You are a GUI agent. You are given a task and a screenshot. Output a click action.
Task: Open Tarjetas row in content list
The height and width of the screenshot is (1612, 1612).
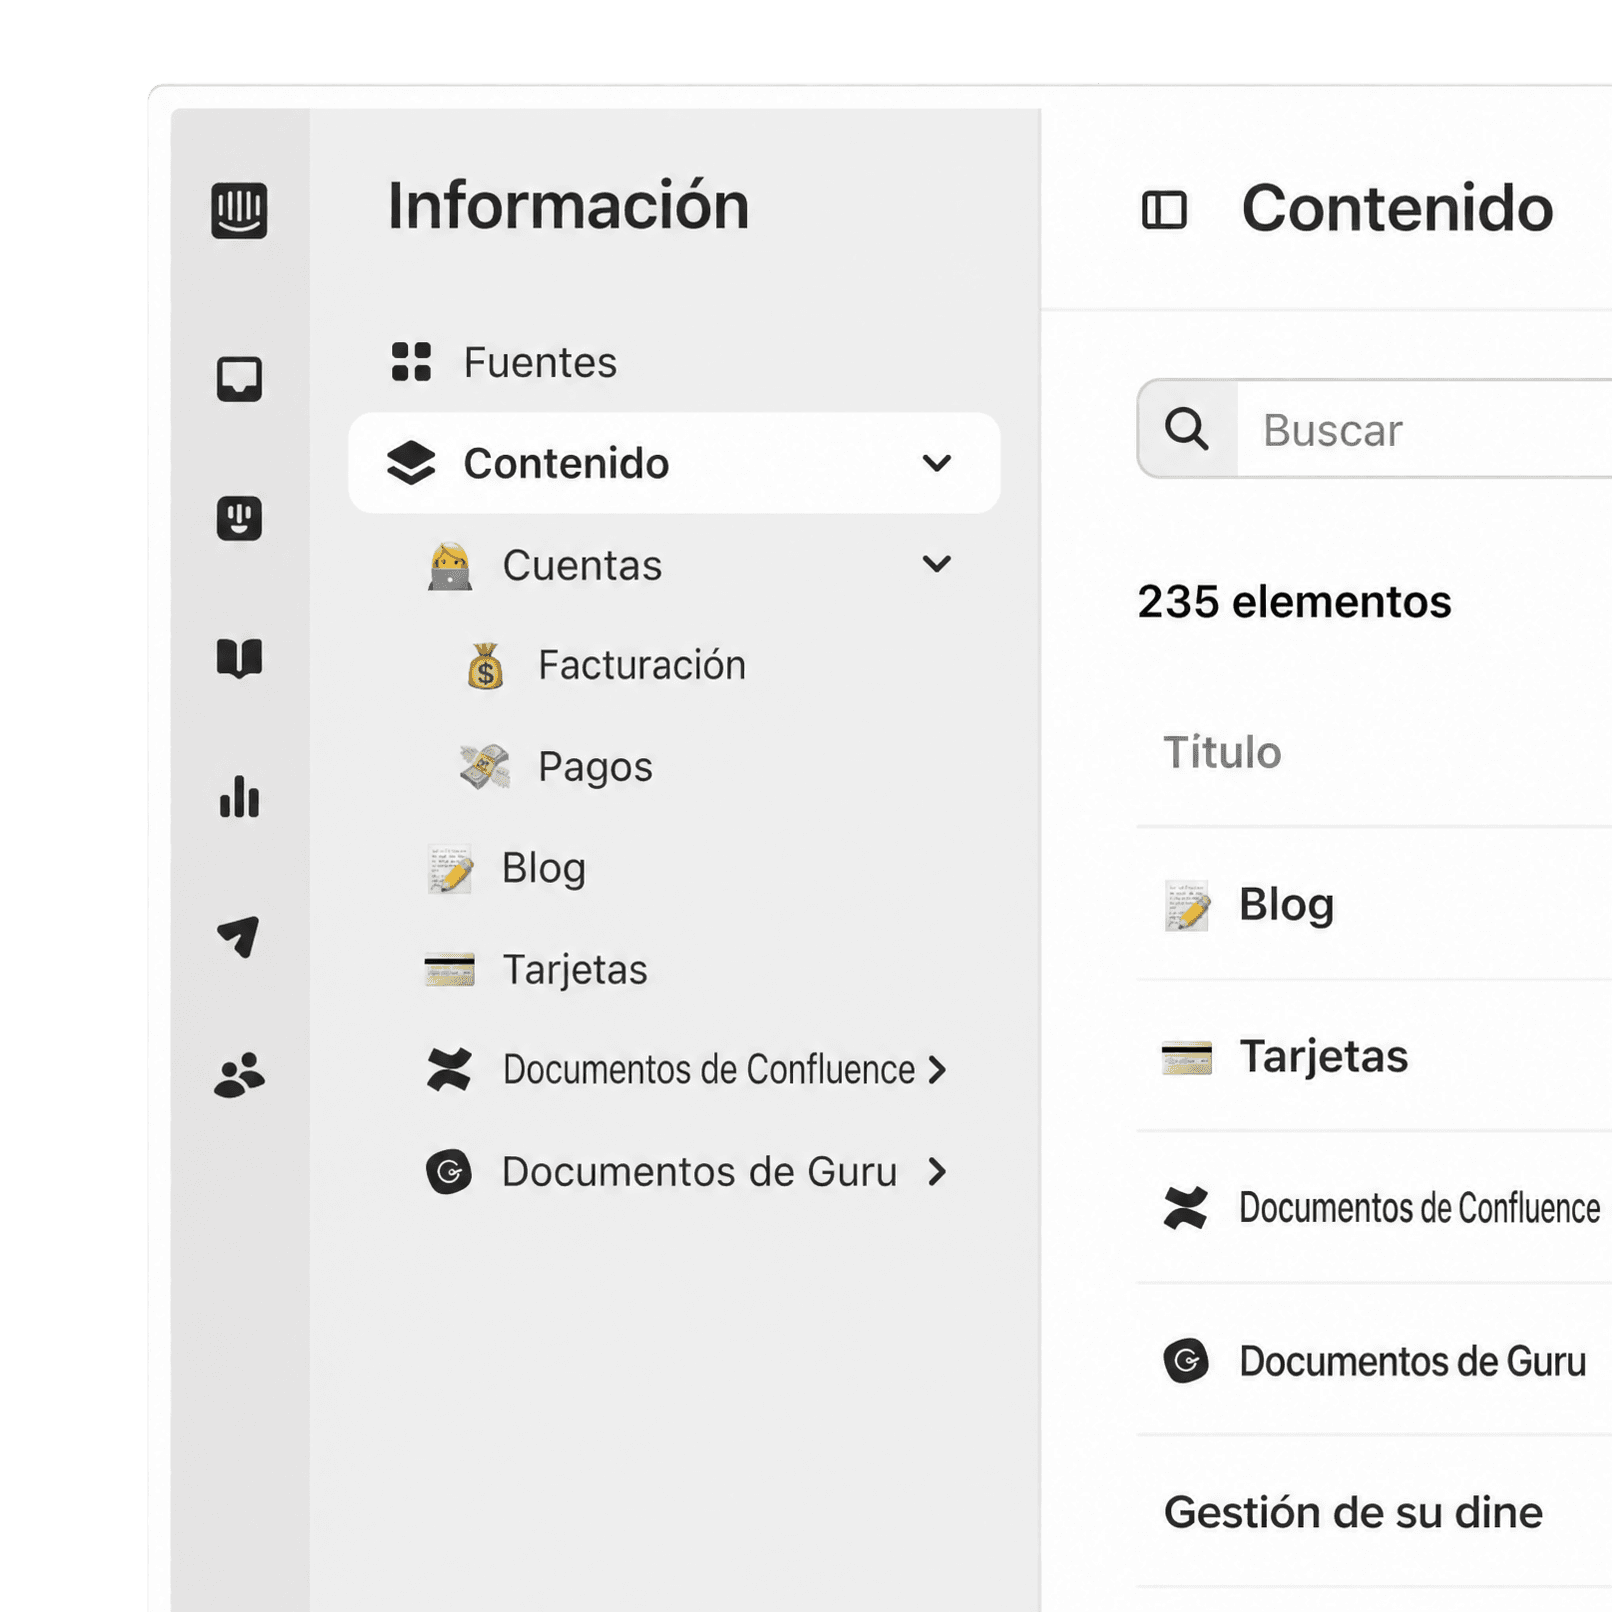click(1374, 1057)
